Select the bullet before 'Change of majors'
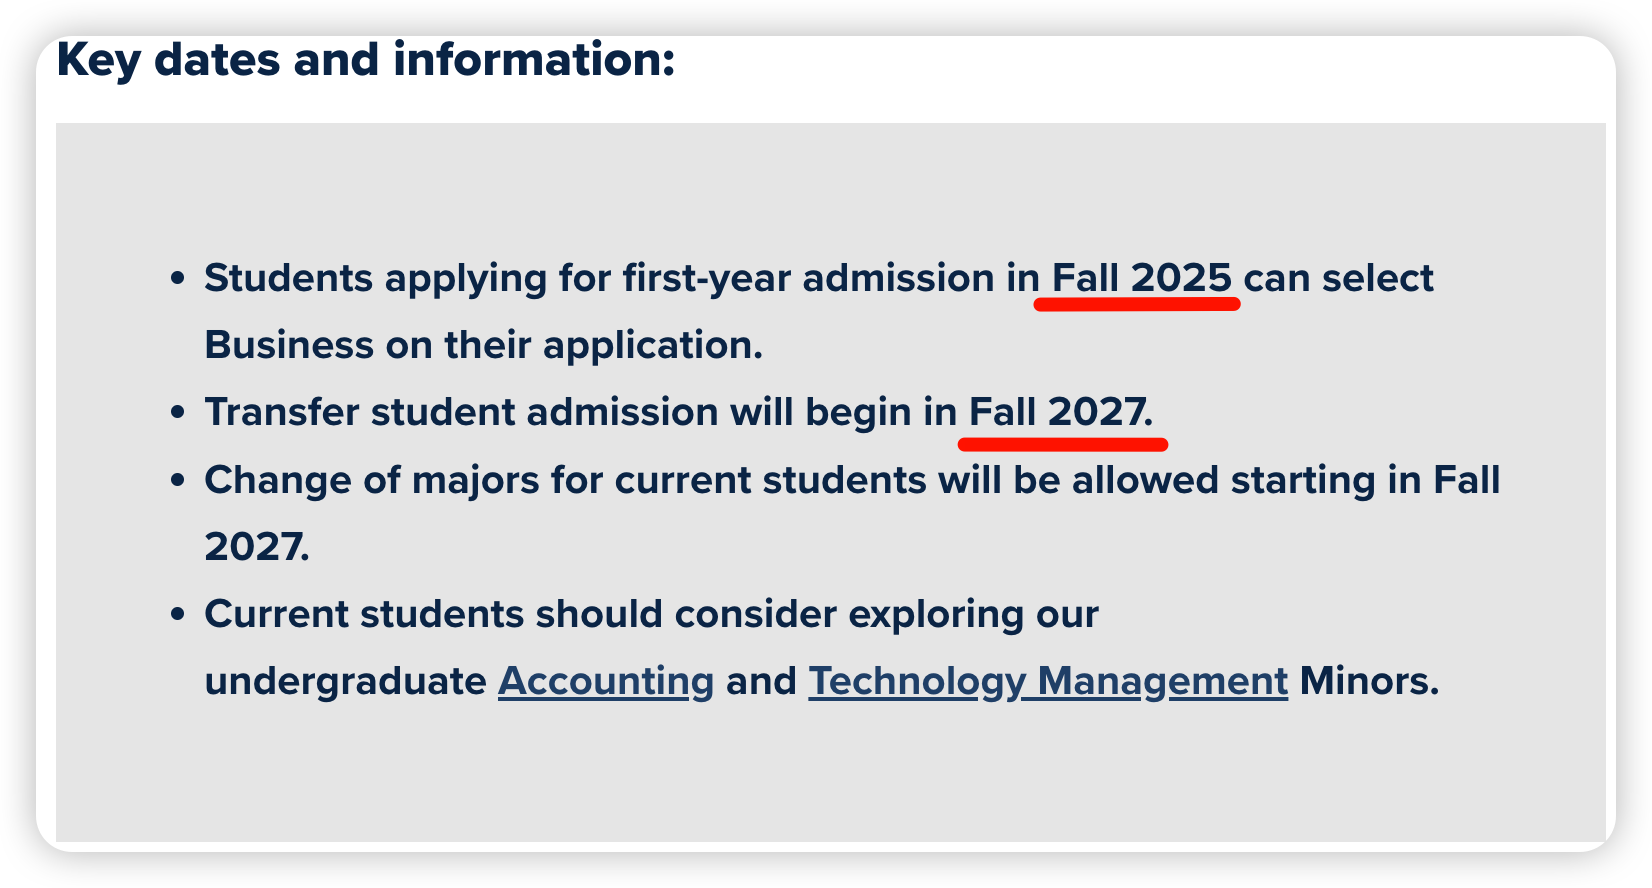This screenshot has height=888, width=1652. (178, 481)
